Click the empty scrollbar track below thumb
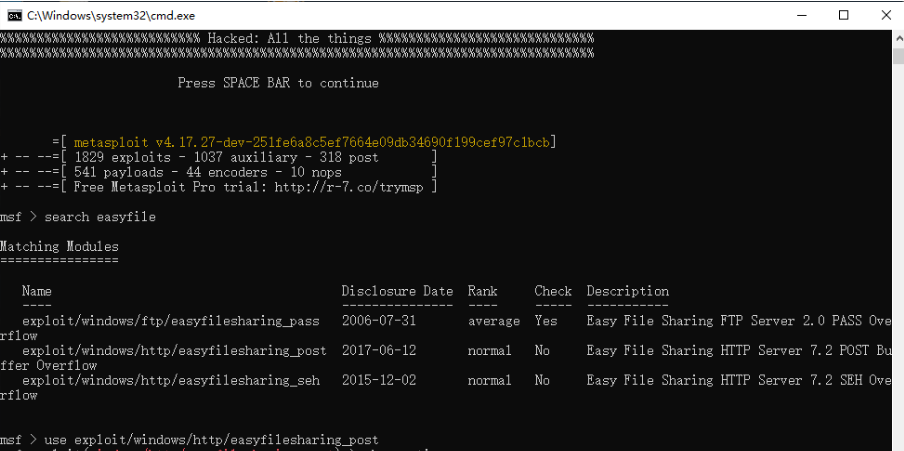 (898, 254)
